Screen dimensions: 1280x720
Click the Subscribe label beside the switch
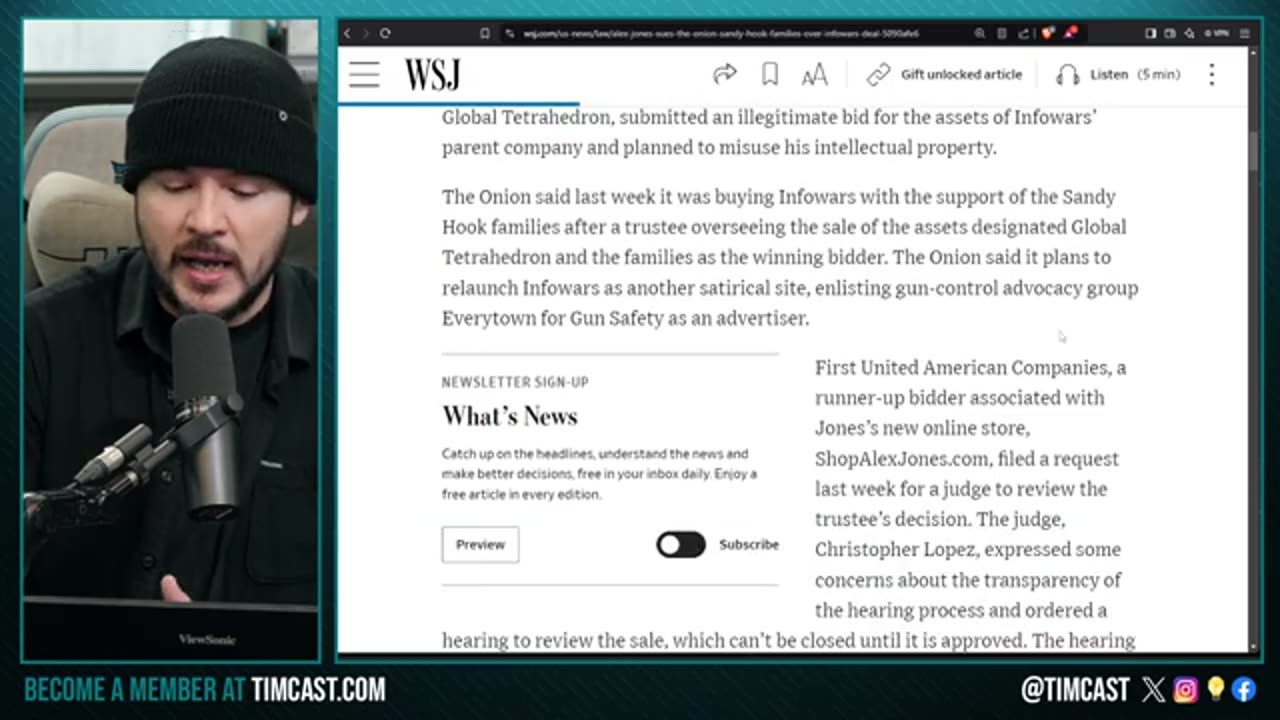(748, 544)
